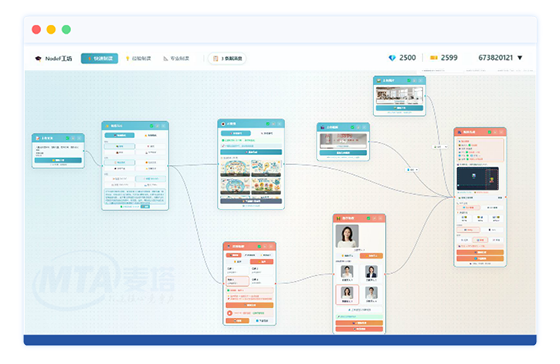Click the text field in the leftmost node
The image size is (560, 364).
tap(58, 150)
